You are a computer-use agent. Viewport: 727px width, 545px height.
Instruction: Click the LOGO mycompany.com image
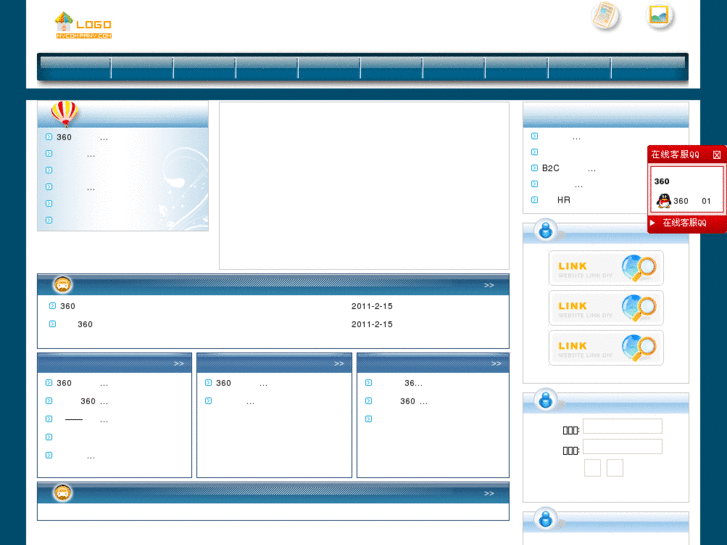83,25
